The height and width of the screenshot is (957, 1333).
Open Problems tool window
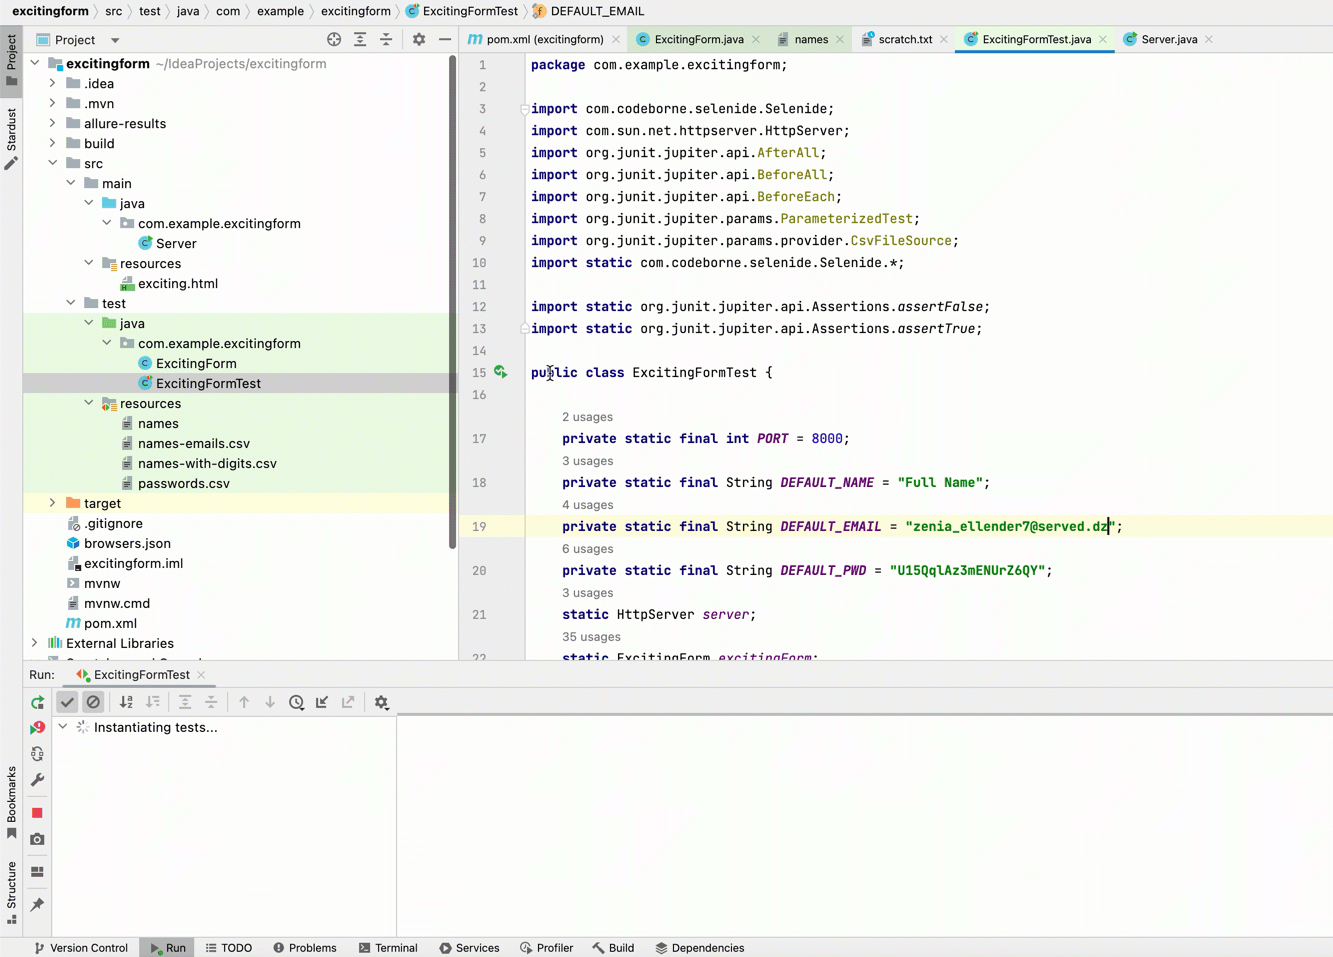click(x=305, y=948)
